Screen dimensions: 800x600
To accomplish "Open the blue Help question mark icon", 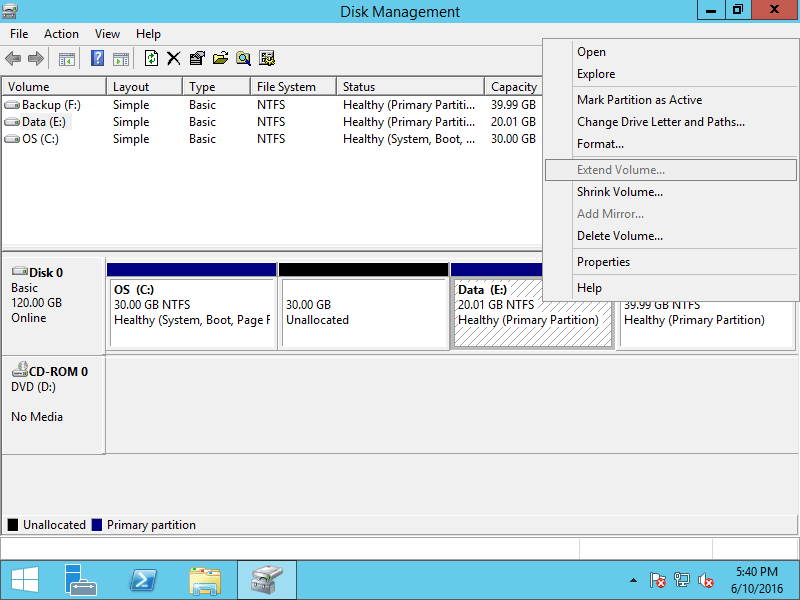I will point(97,58).
